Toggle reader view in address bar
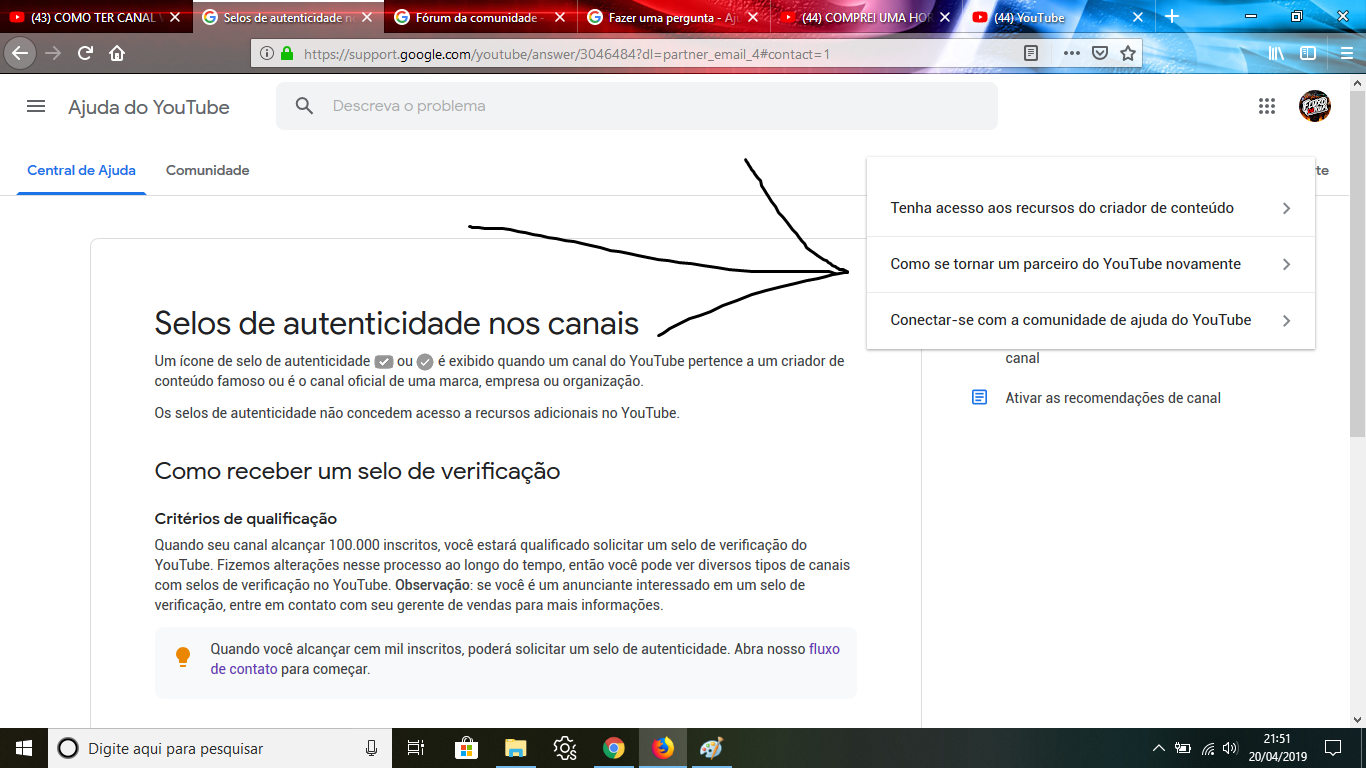Screen dimensions: 1366x768 pos(1031,54)
